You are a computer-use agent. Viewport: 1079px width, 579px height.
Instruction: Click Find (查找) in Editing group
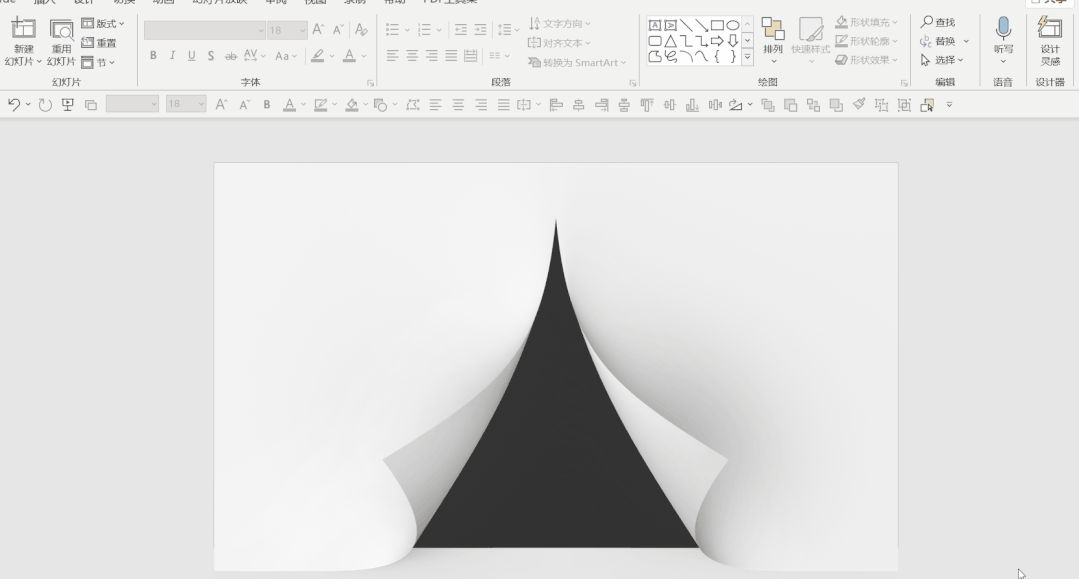pyautogui.click(x=938, y=23)
